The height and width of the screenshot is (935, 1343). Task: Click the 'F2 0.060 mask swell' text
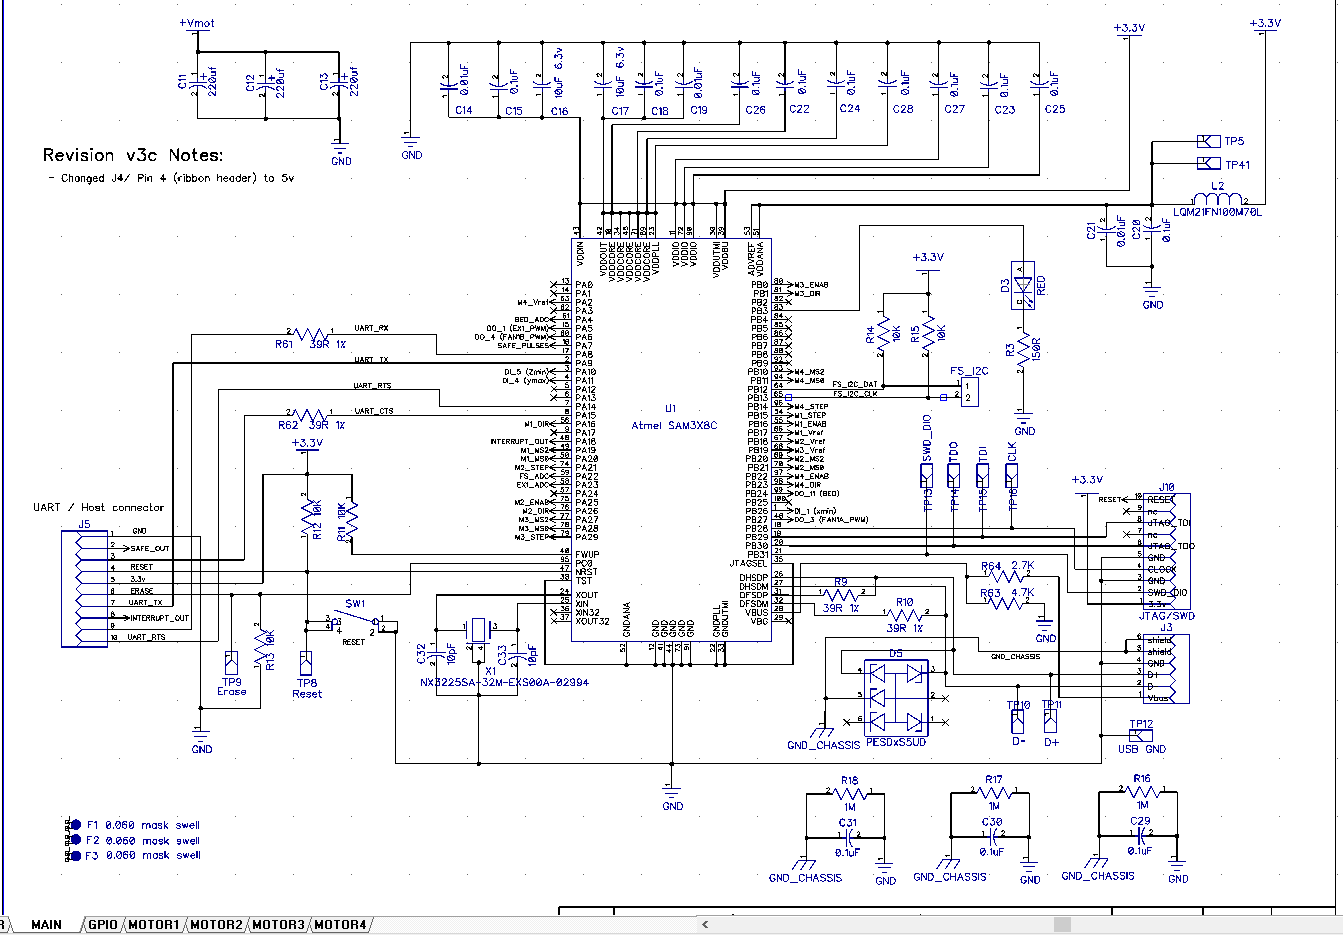coord(143,841)
